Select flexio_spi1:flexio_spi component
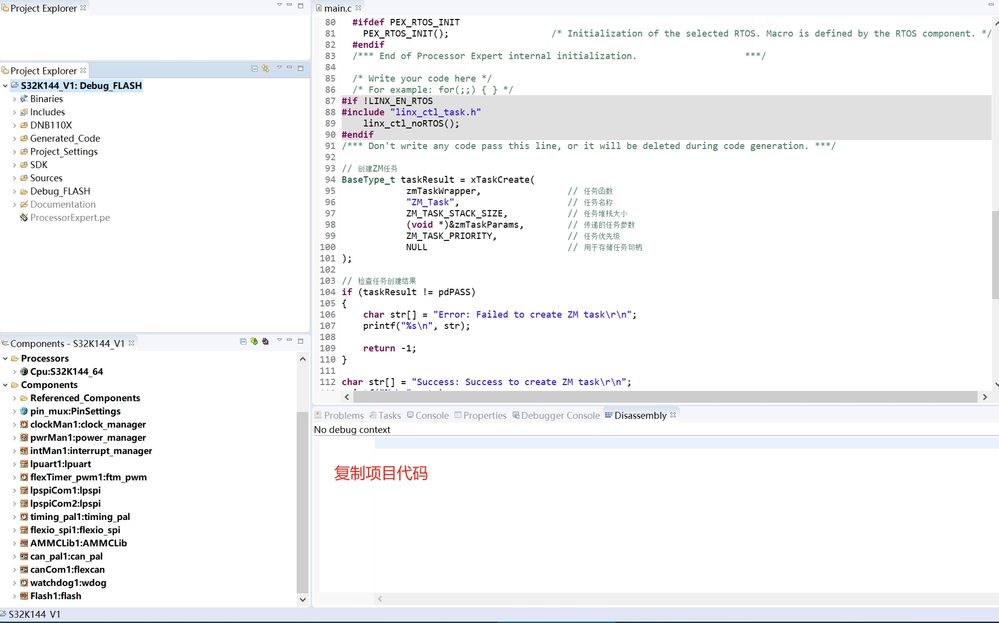This screenshot has height=623, width=999. point(75,530)
